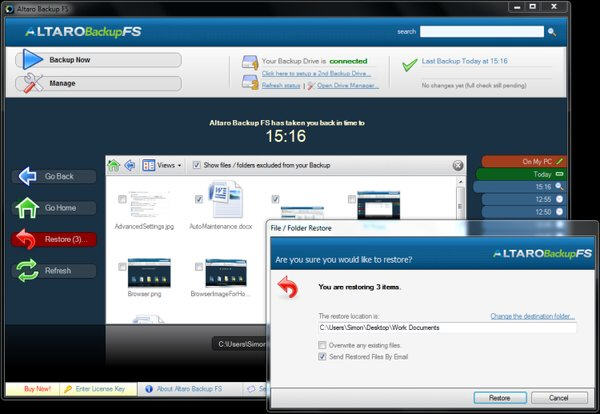Select the 12:50 backup time entry
600x414 pixels.
[523, 212]
